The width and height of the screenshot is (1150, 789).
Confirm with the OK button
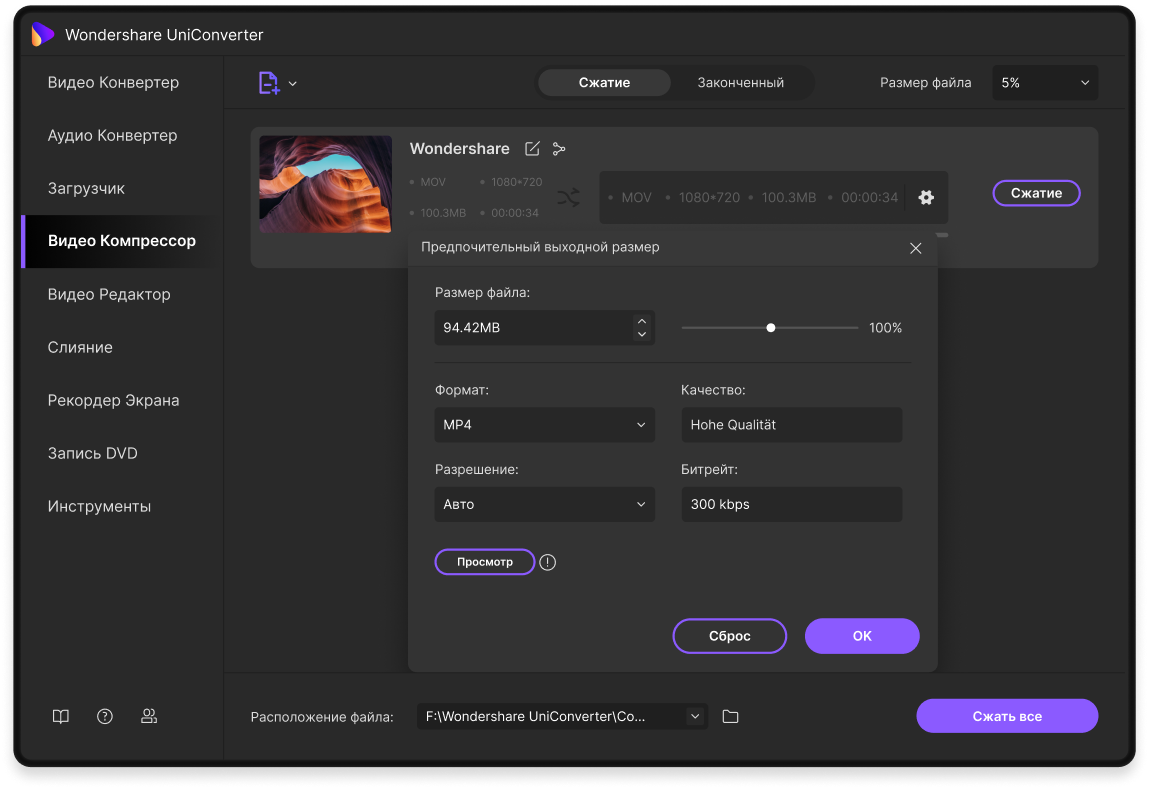pyautogui.click(x=862, y=636)
